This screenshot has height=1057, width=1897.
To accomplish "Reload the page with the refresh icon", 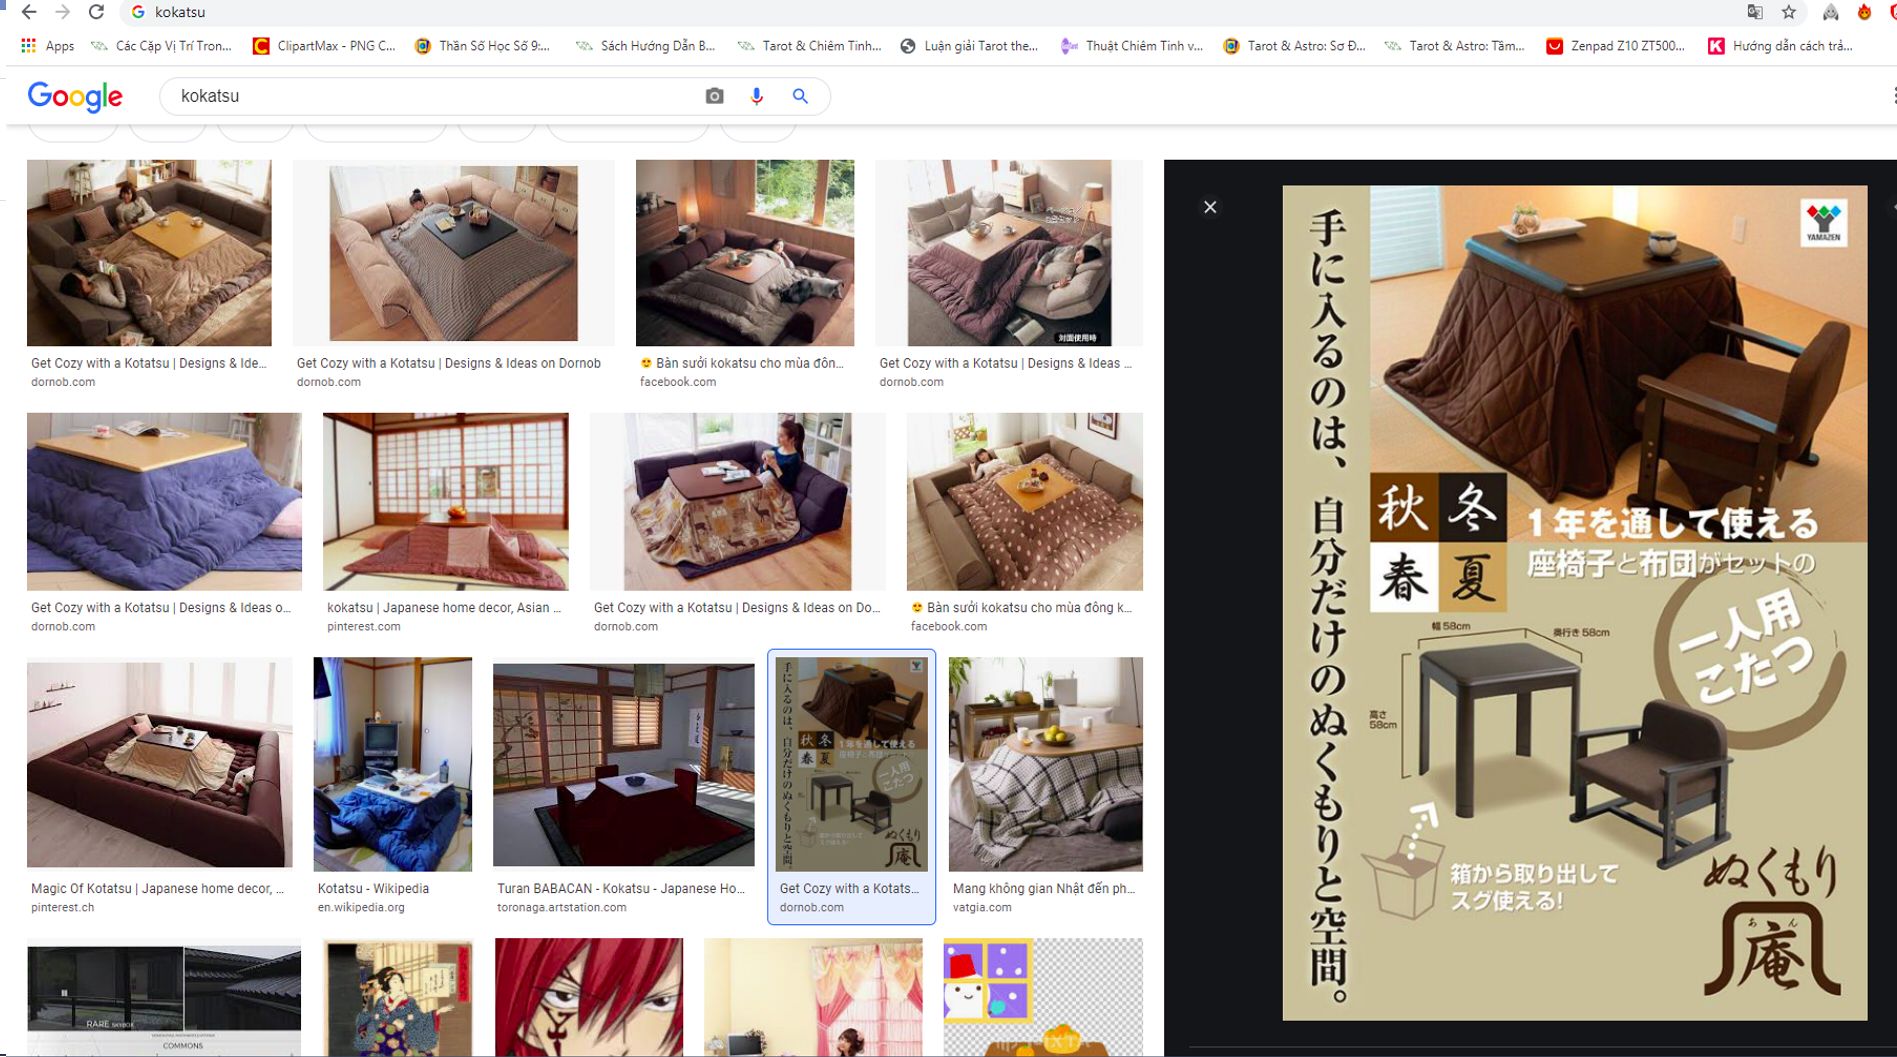I will click(x=96, y=12).
